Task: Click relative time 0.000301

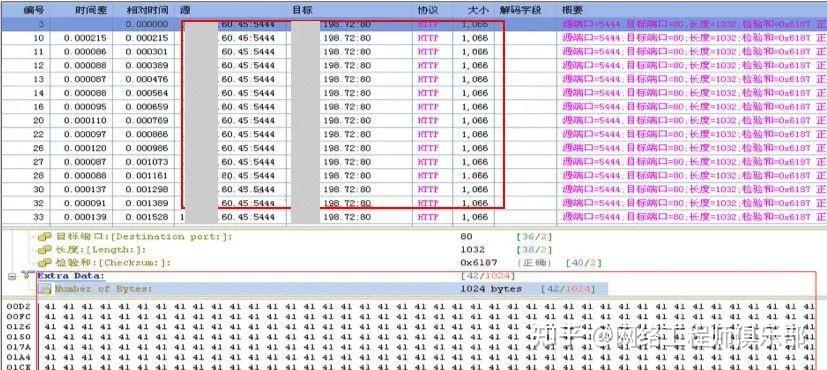Action: coord(147,52)
